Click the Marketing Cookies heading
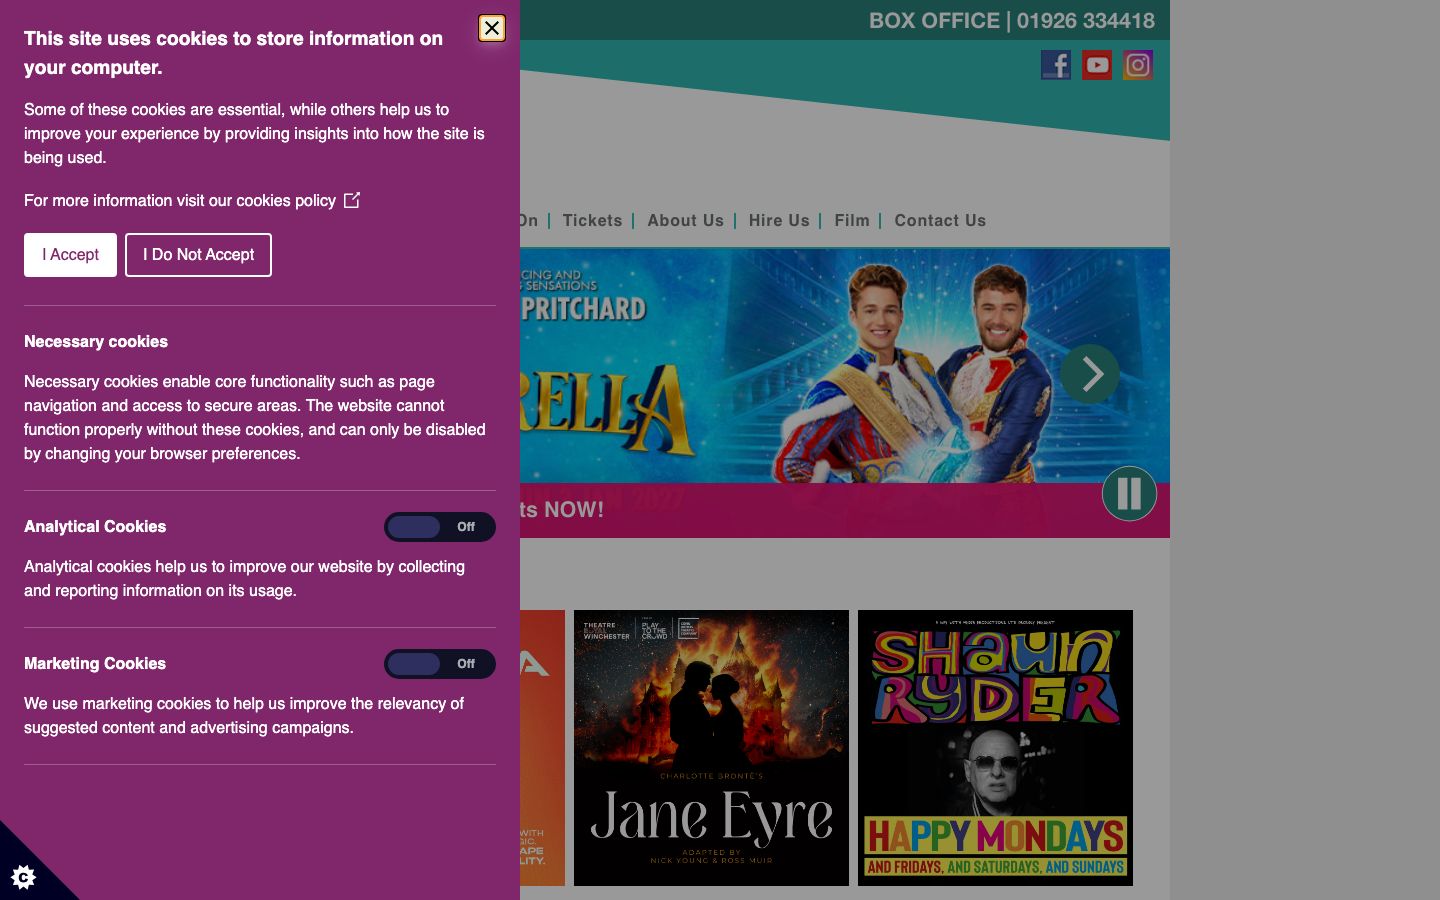Image resolution: width=1440 pixels, height=900 pixels. point(95,664)
